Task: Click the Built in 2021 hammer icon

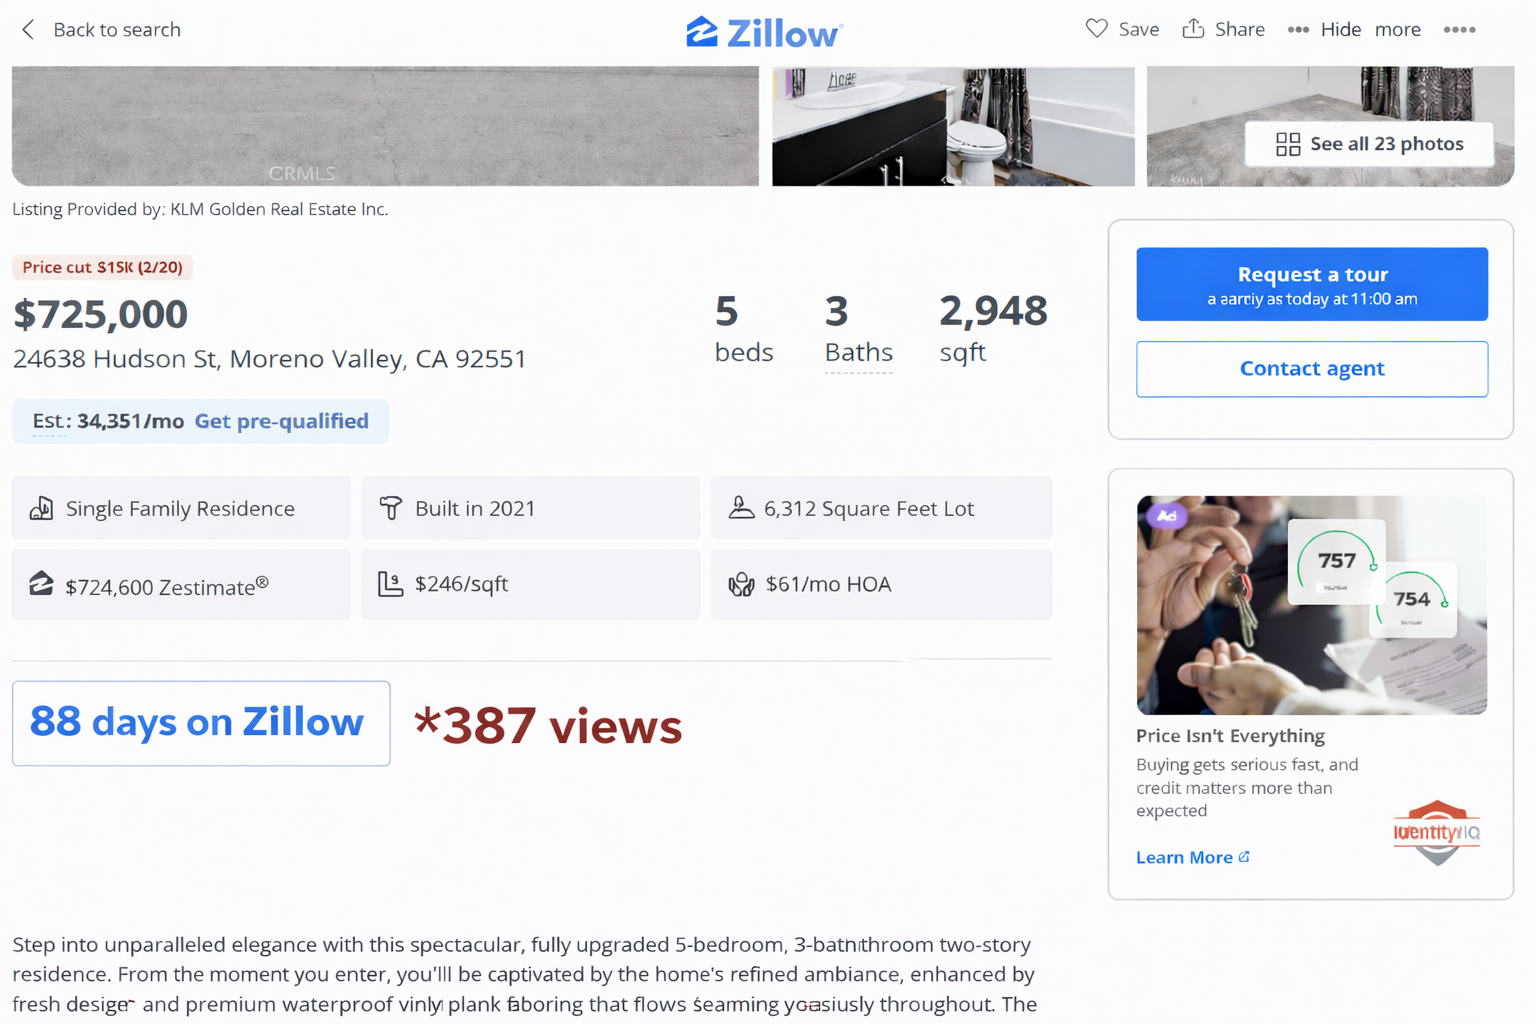Action: click(391, 508)
